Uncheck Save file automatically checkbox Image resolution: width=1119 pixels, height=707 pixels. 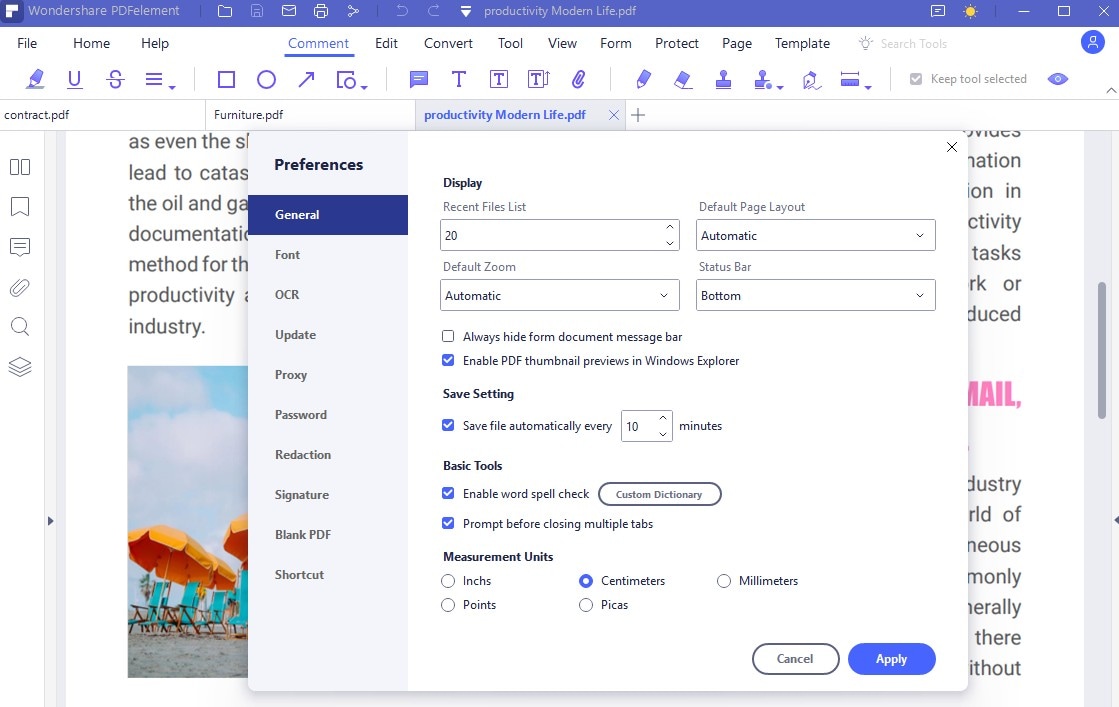(x=448, y=425)
